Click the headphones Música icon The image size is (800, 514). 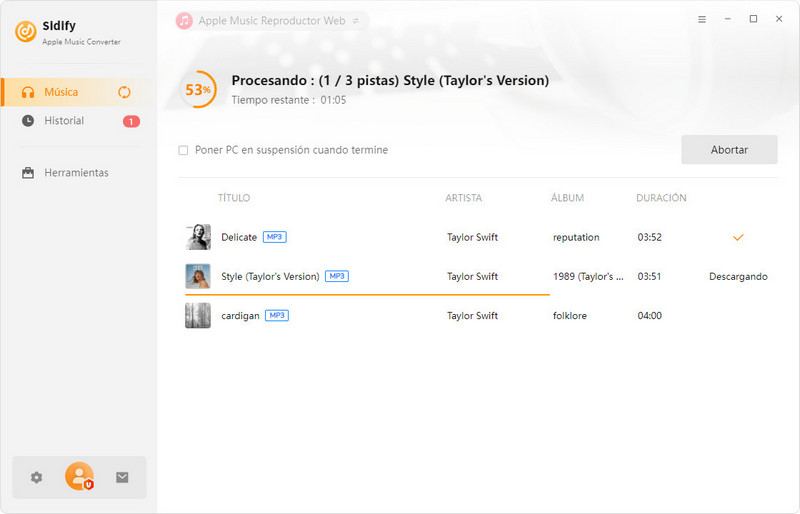[28, 92]
